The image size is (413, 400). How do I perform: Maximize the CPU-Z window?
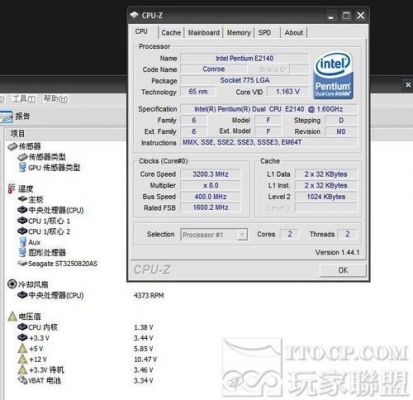pyautogui.click(x=346, y=16)
